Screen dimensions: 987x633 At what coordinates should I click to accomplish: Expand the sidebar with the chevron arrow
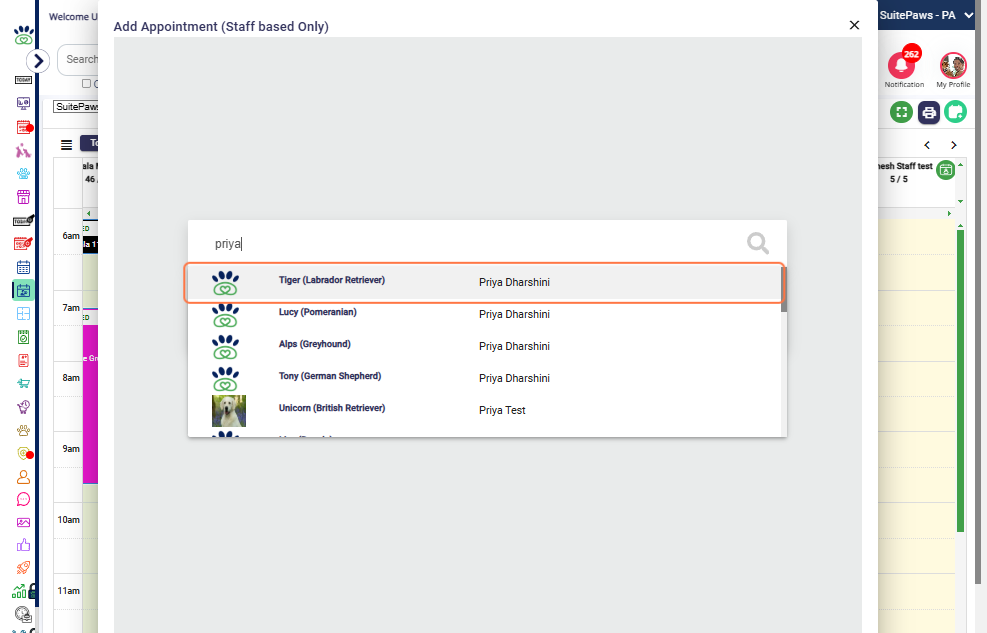coord(38,61)
